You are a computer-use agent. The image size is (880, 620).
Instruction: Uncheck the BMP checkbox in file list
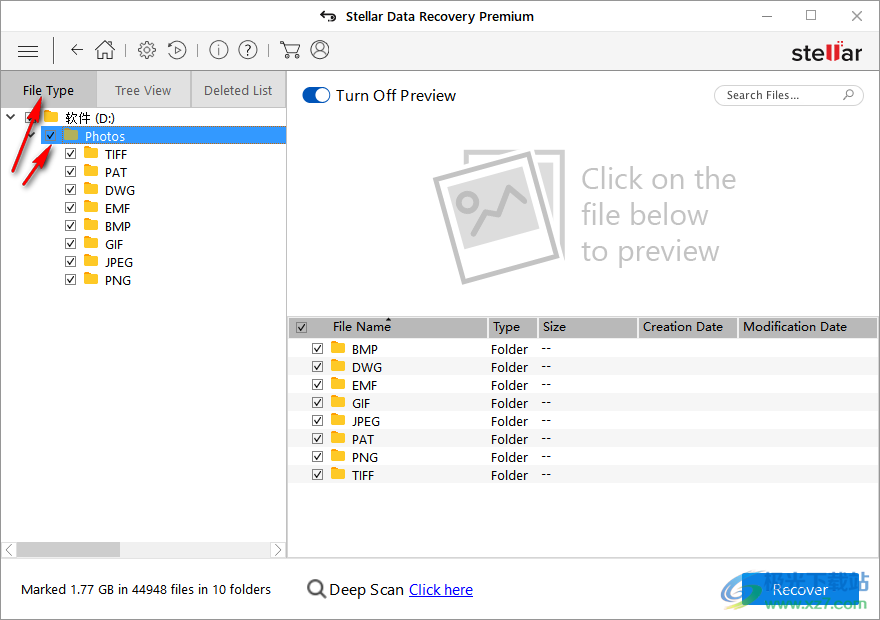tap(317, 348)
